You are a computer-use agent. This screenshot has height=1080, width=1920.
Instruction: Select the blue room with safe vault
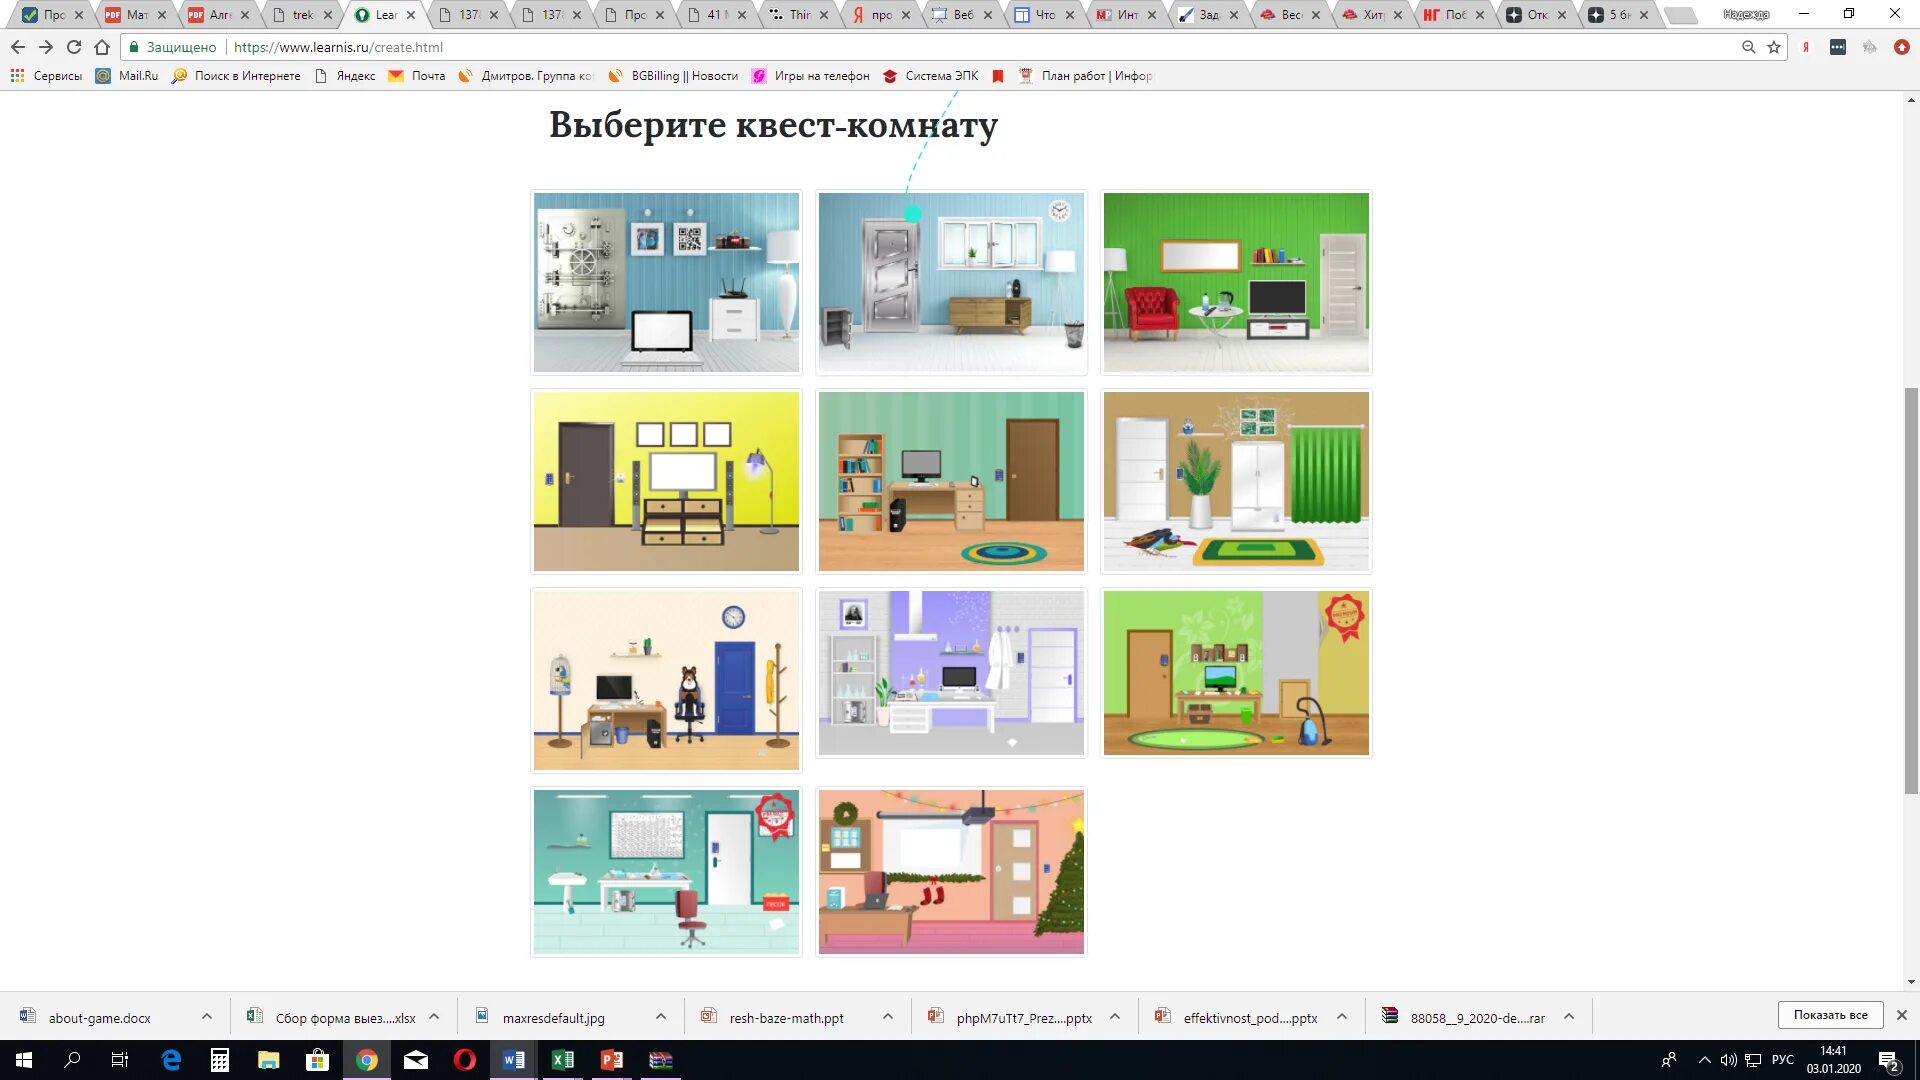(666, 282)
